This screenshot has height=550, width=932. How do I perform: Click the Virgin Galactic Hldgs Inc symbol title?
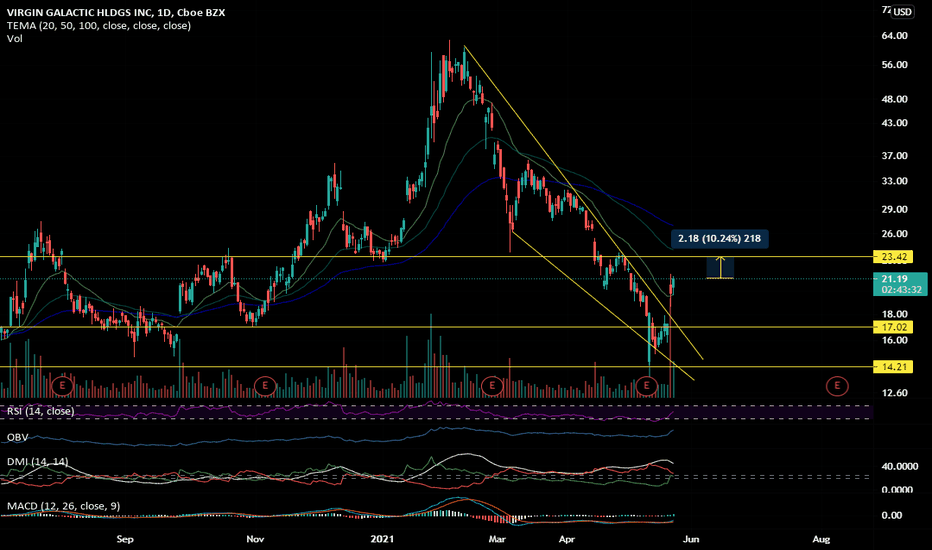pos(116,12)
